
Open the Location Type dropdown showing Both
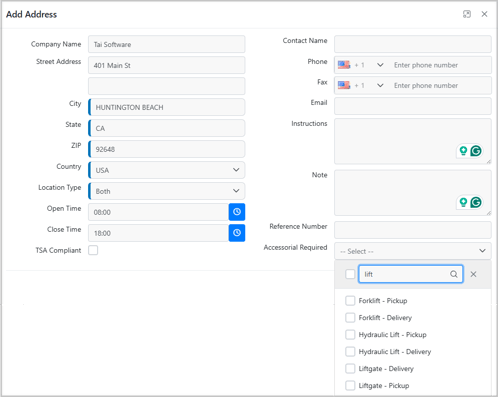pyautogui.click(x=167, y=191)
